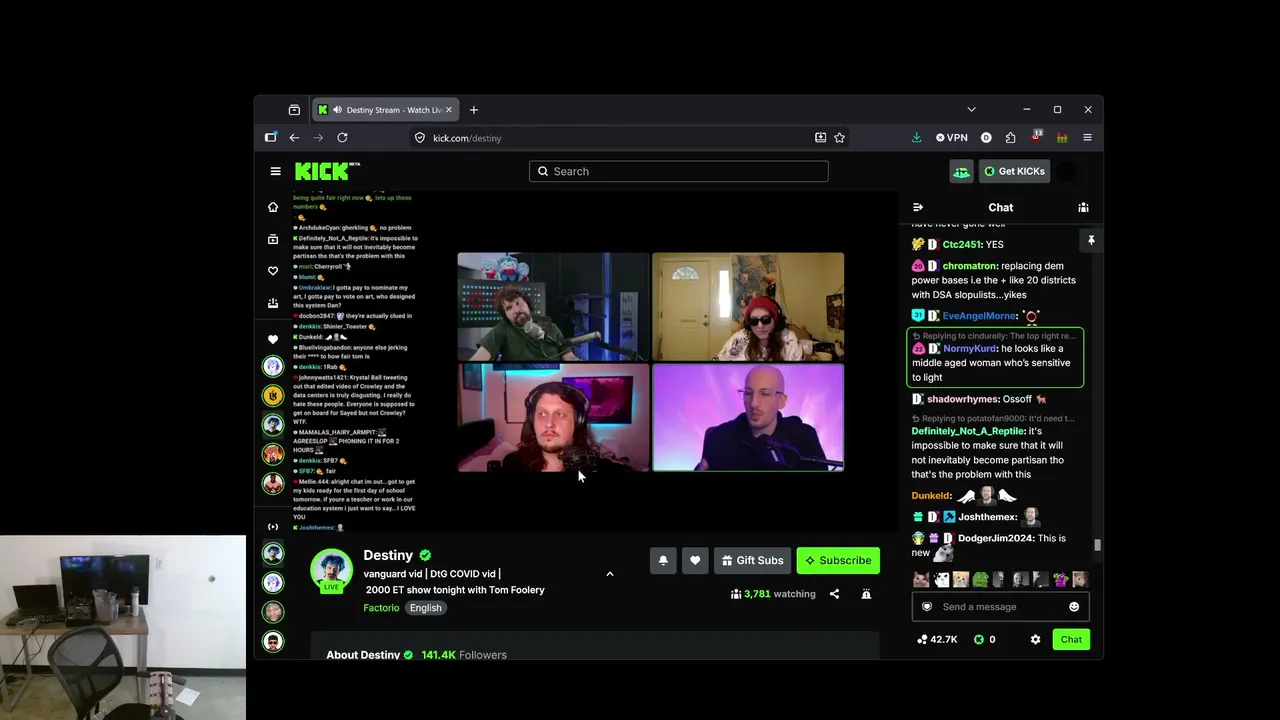Viewport: 1280px width, 720px height.
Task: Click the green crown drops icon
Action: click(x=961, y=171)
